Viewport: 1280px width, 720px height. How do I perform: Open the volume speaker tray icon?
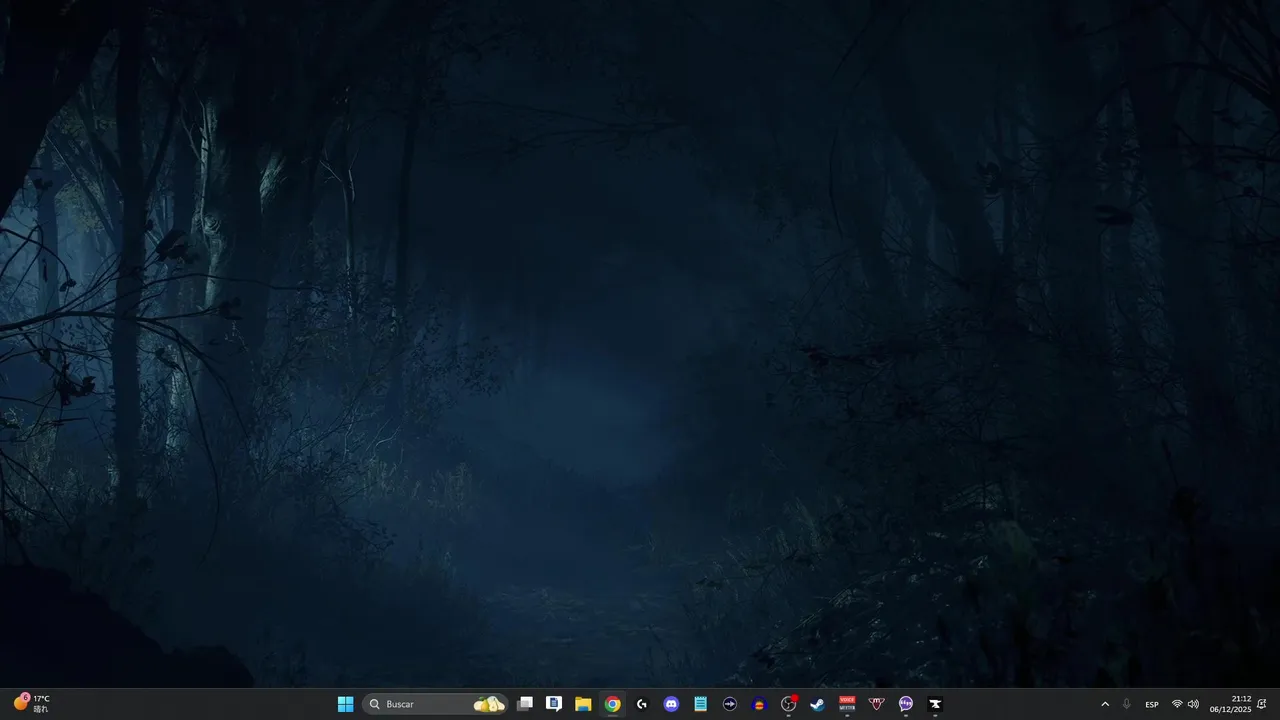click(x=1193, y=704)
